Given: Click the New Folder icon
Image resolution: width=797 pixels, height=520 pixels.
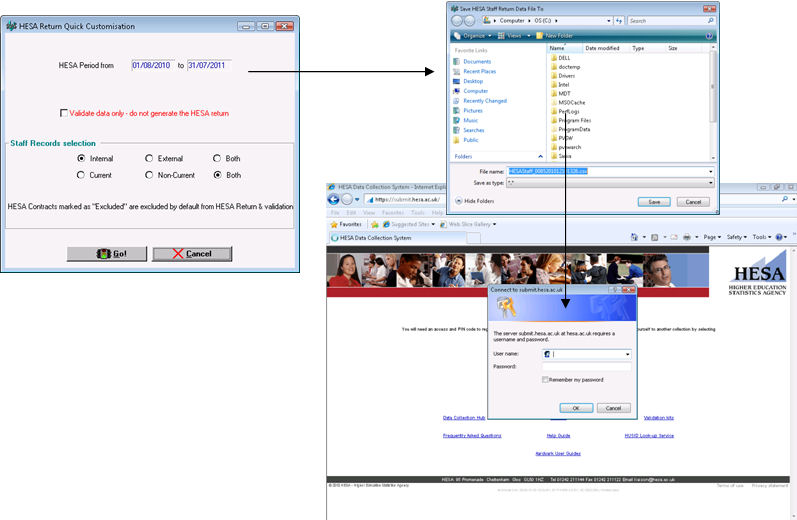Looking at the screenshot, I should 540,36.
